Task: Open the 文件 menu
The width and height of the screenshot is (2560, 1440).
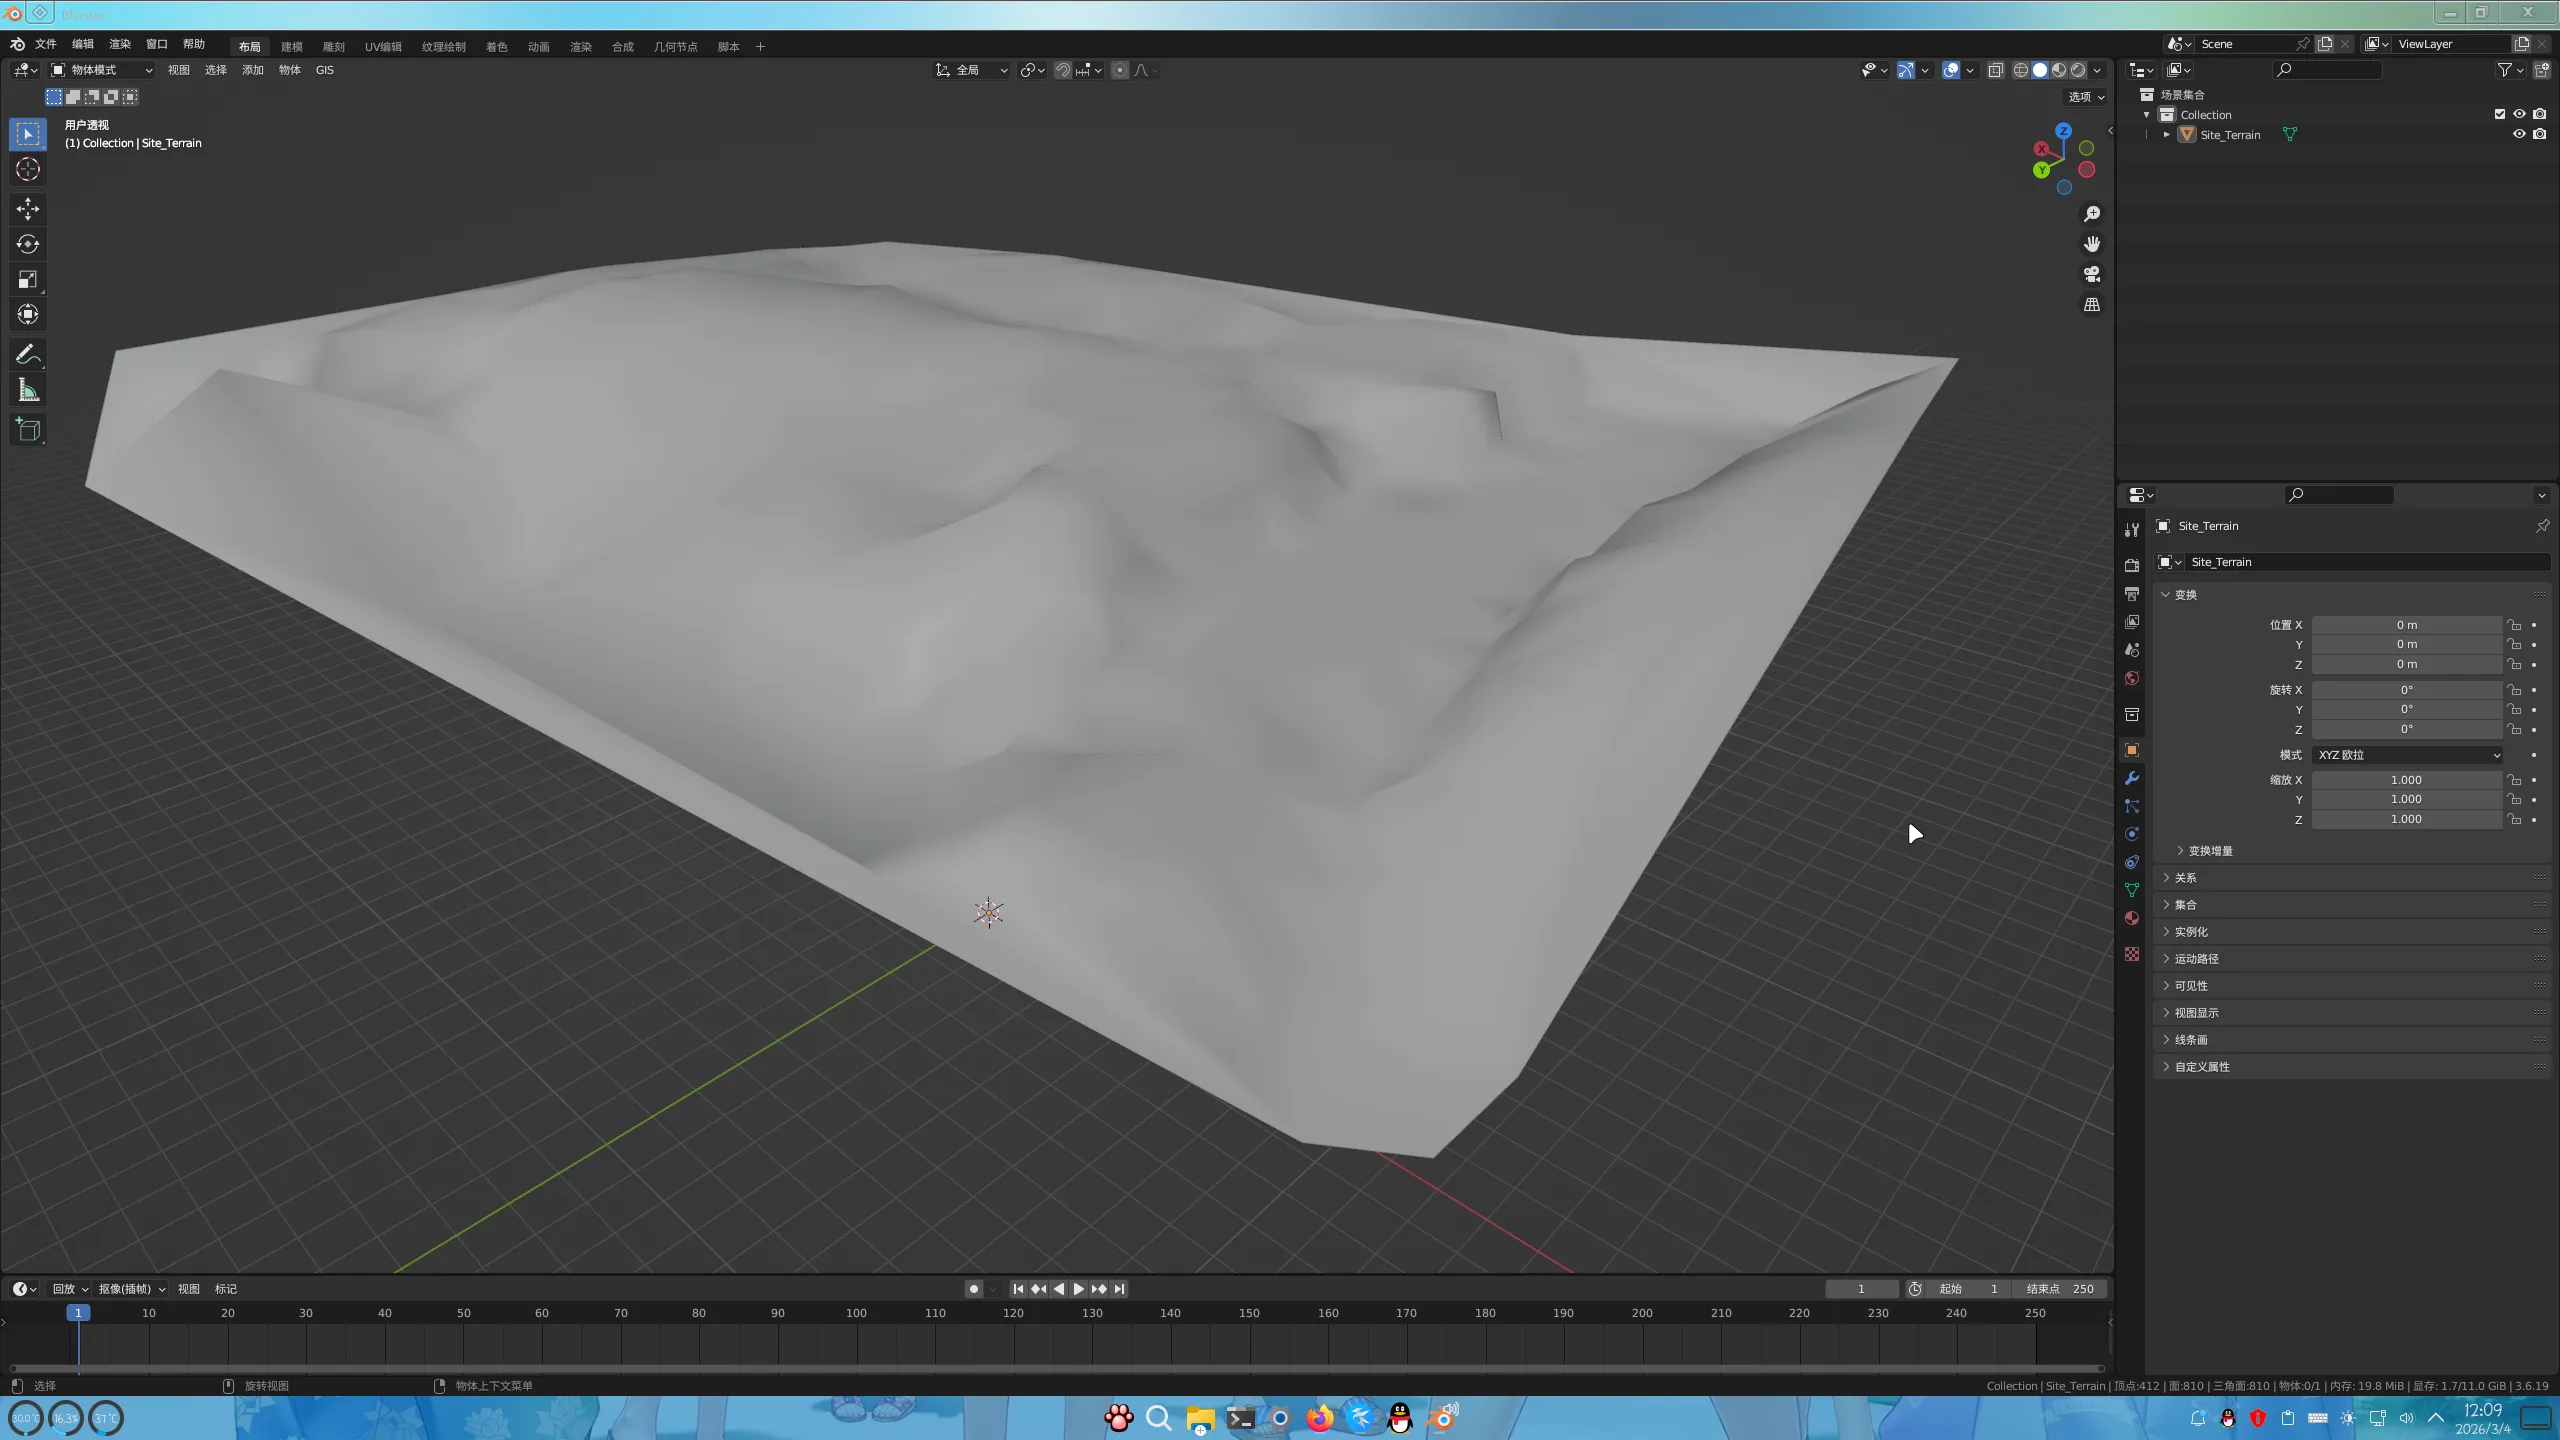Action: tap(46, 44)
